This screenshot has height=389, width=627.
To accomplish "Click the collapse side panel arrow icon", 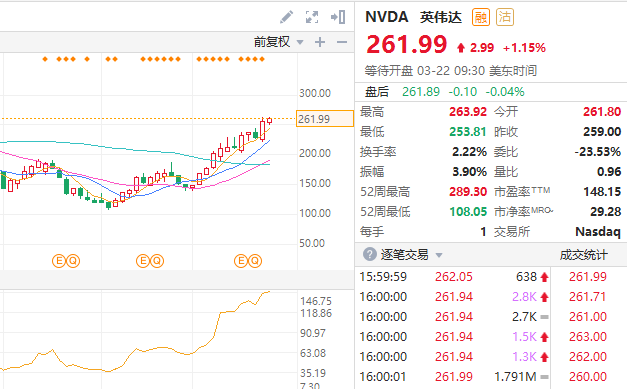I will pyautogui.click(x=338, y=17).
